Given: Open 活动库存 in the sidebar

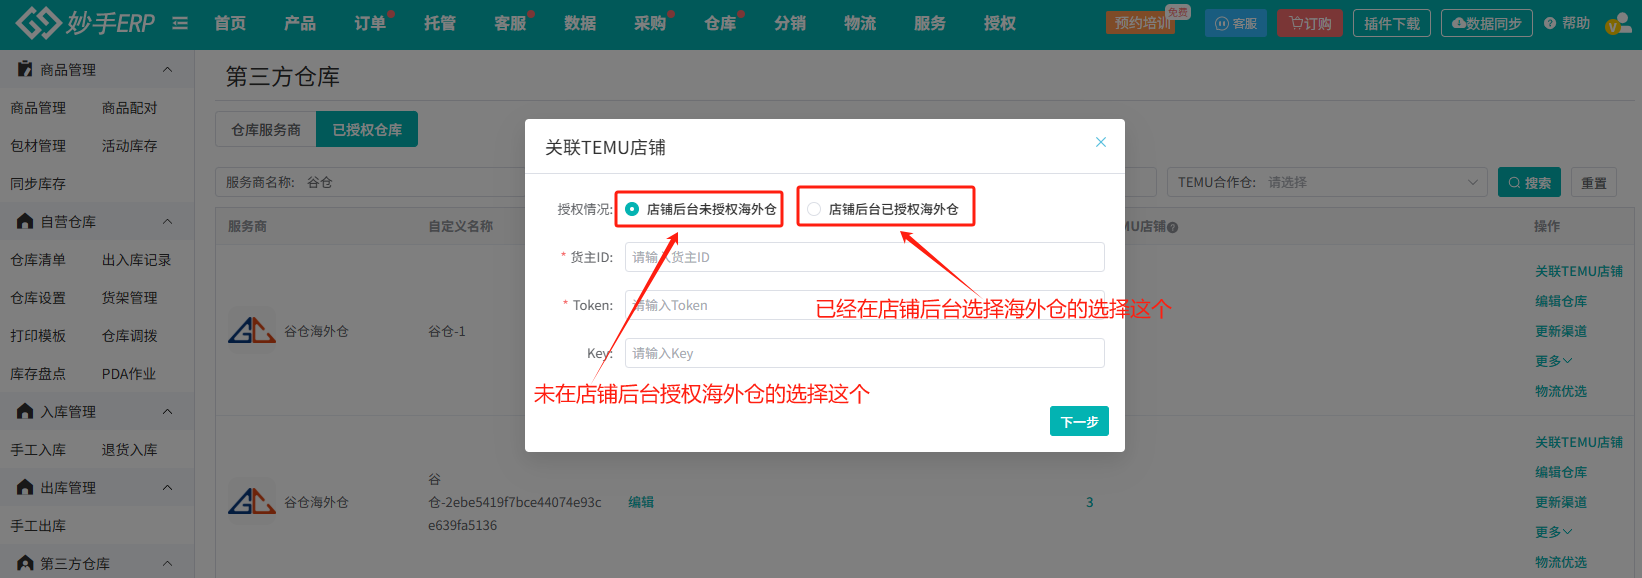Looking at the screenshot, I should click(x=130, y=145).
